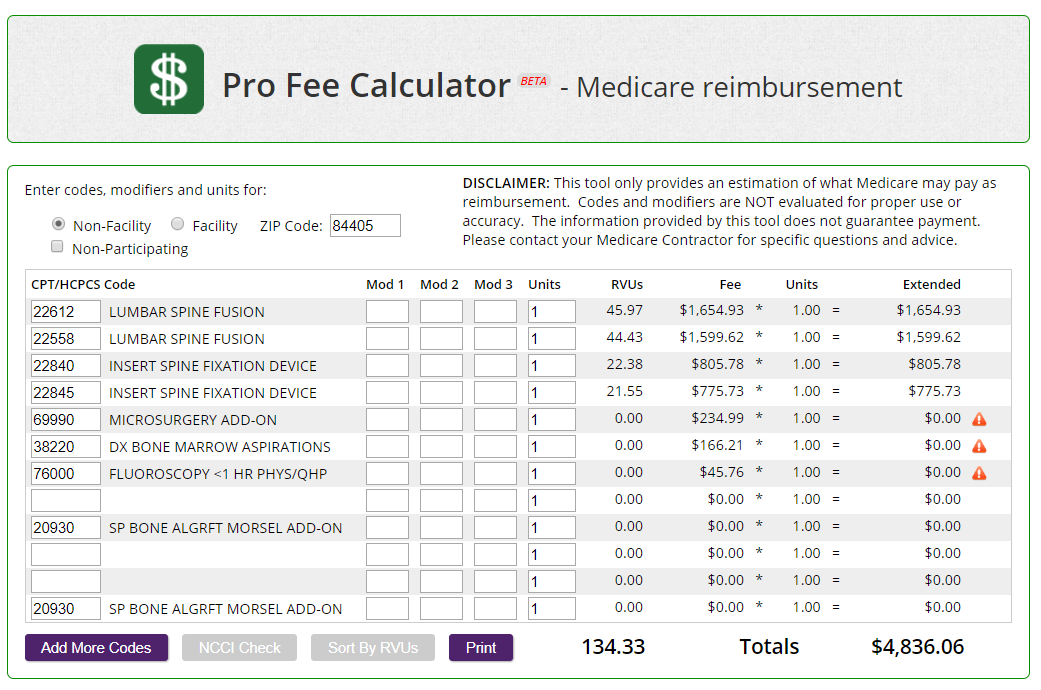Click the Medicare reimbursement subtitle

pyautogui.click(x=739, y=88)
